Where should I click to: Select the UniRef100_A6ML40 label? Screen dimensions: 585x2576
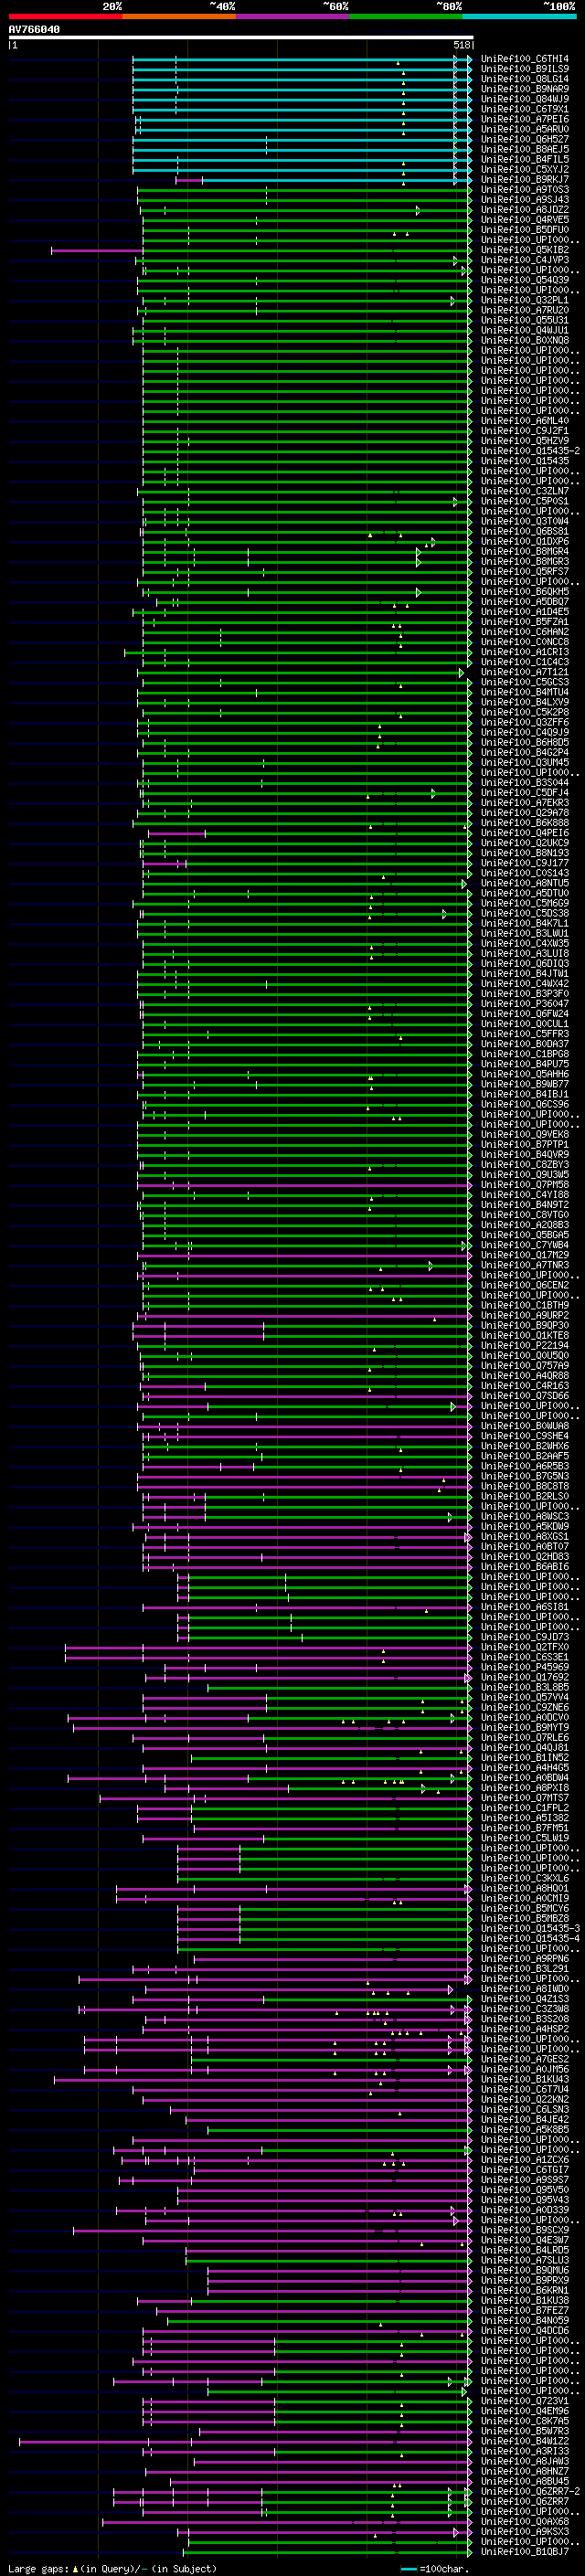tap(525, 420)
